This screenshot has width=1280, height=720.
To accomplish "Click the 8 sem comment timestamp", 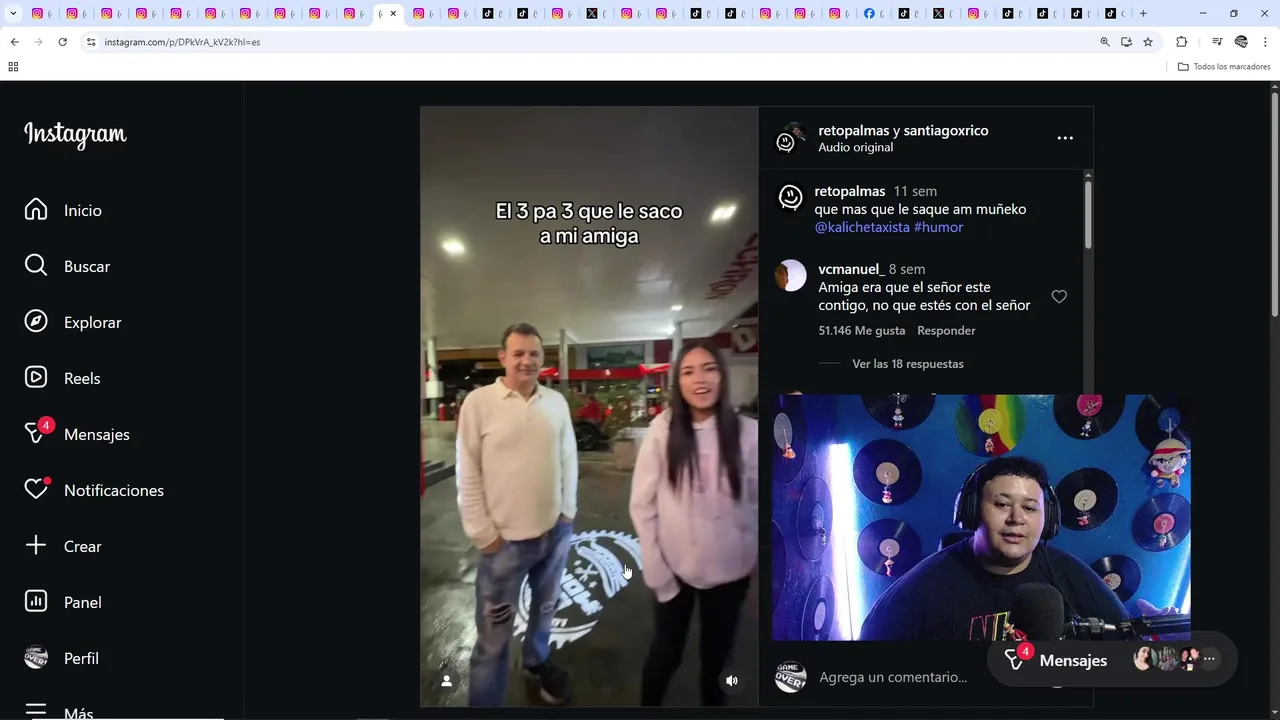I will point(907,269).
